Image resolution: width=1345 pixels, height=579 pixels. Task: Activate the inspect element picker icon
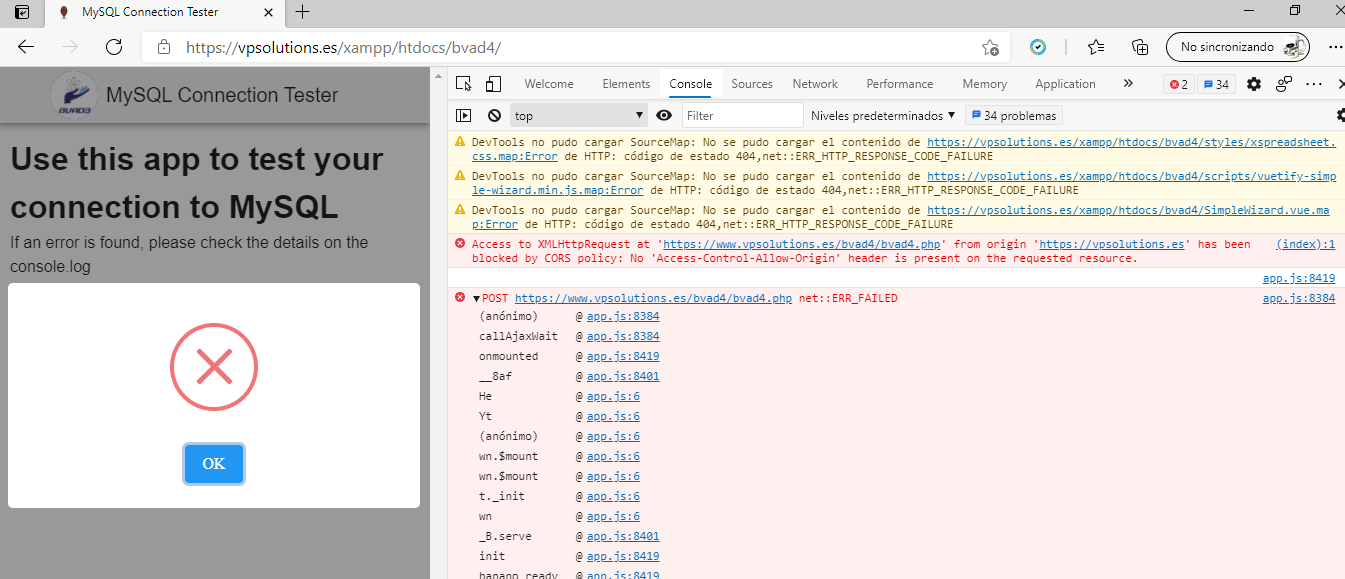click(463, 84)
